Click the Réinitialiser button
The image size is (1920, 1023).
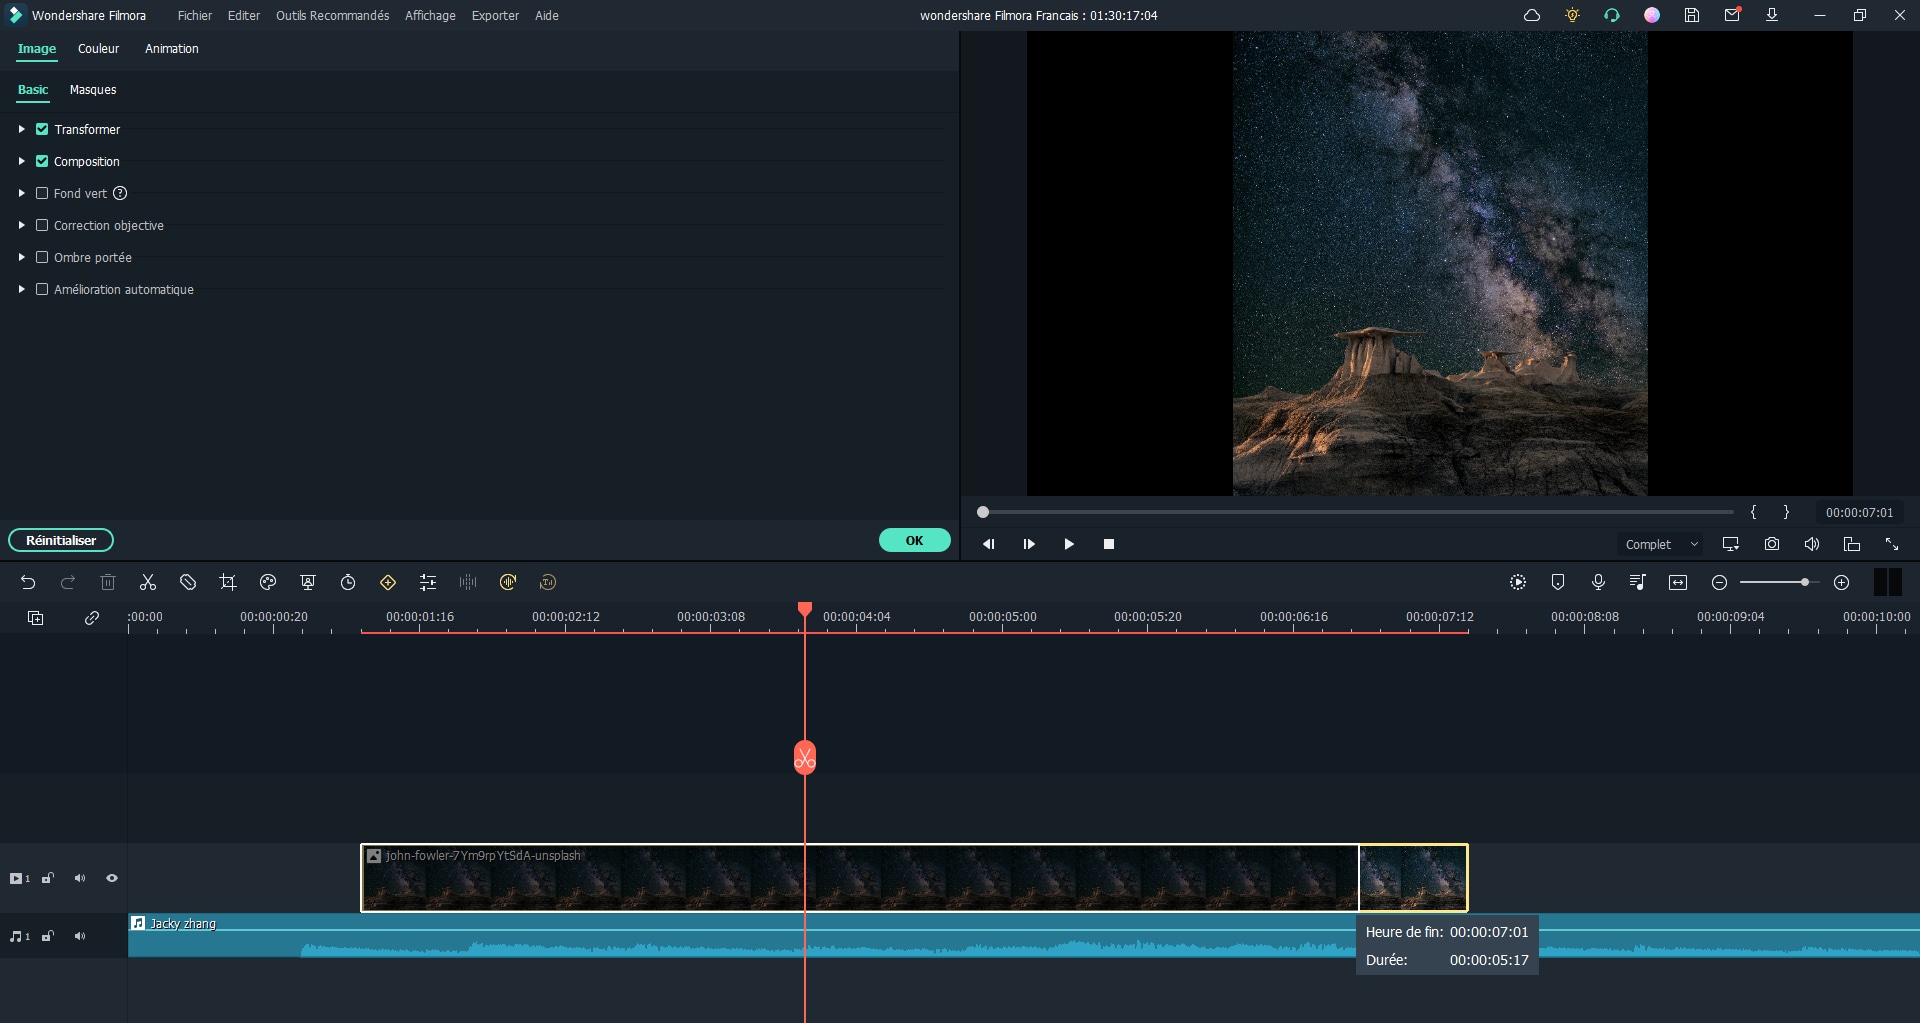[x=61, y=540]
